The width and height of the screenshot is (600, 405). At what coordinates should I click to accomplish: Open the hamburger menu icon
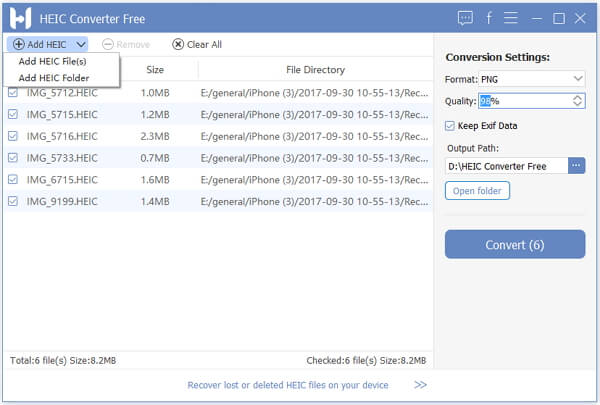(511, 18)
